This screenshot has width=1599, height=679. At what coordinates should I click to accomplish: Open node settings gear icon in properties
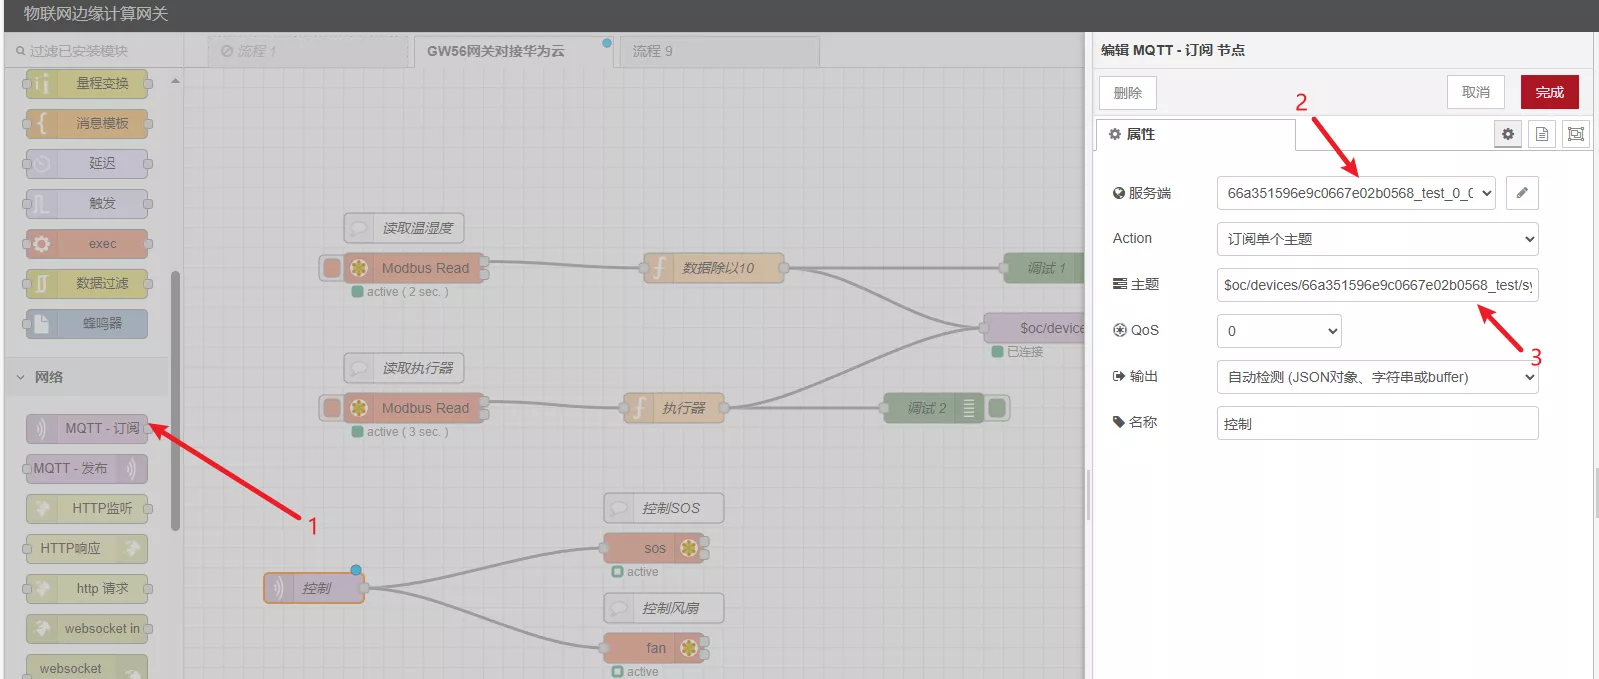pyautogui.click(x=1508, y=134)
